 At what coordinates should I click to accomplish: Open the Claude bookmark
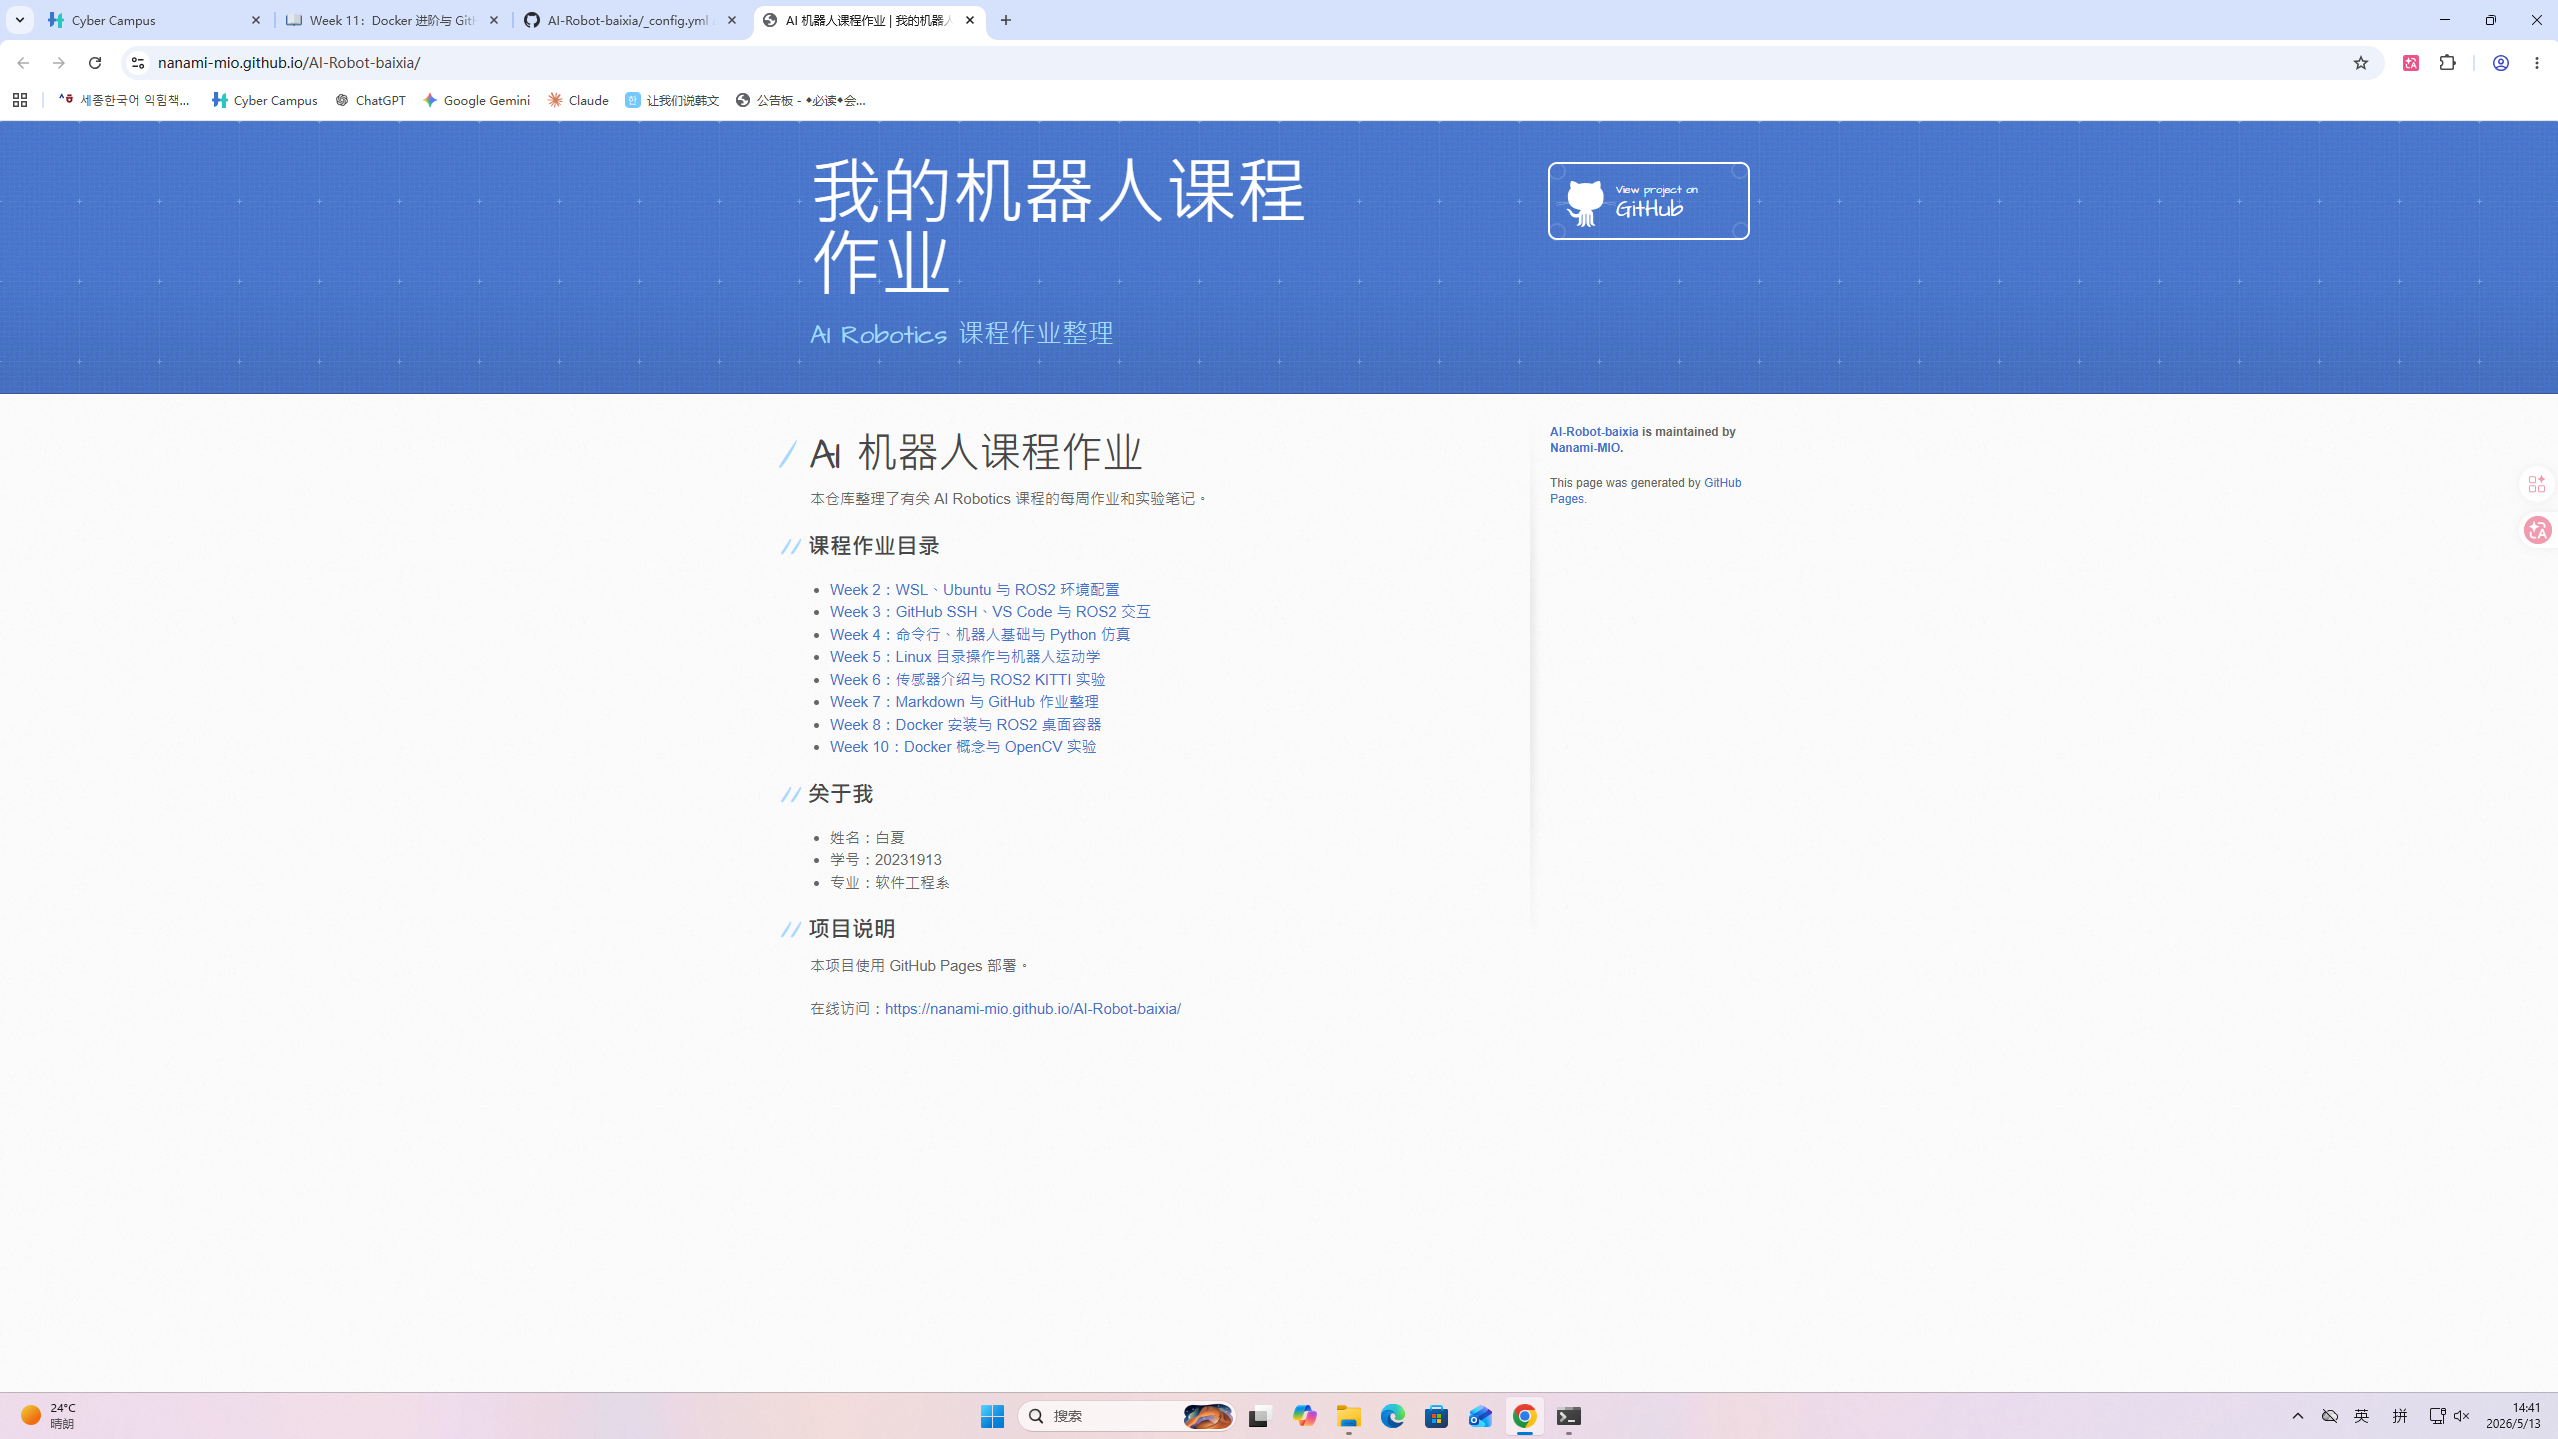point(578,100)
